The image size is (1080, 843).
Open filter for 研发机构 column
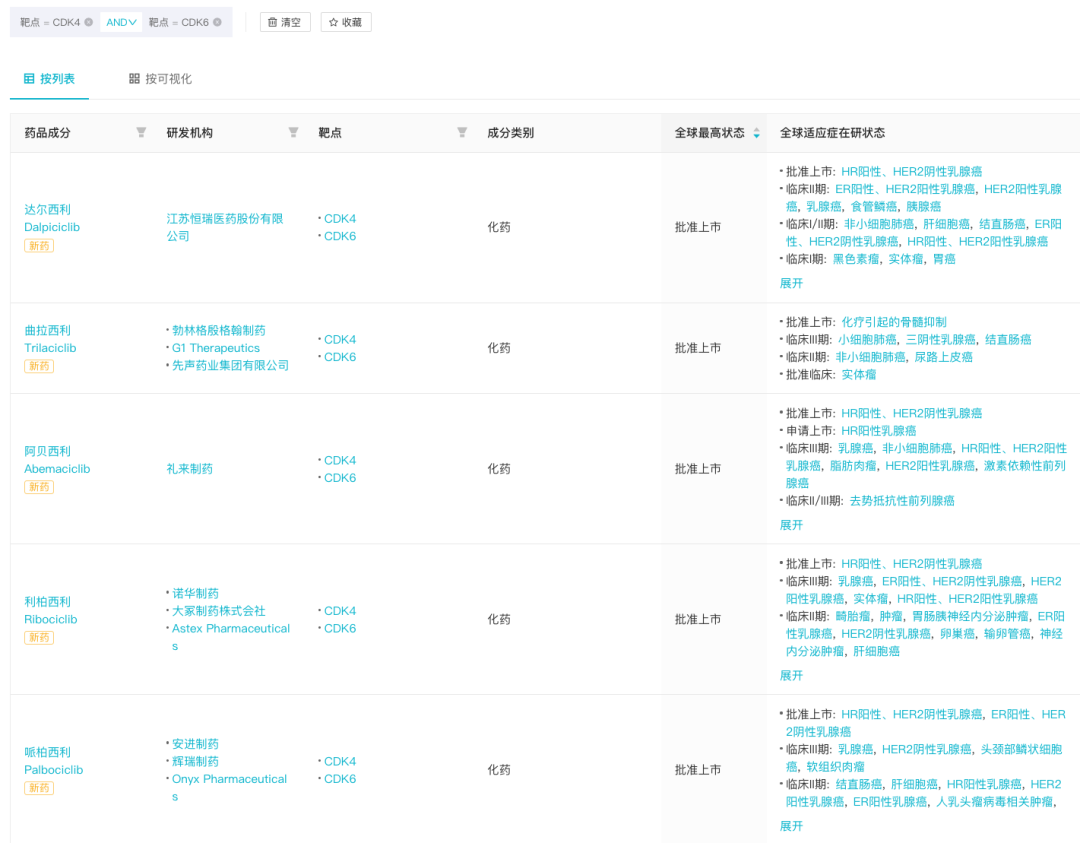pos(293,132)
